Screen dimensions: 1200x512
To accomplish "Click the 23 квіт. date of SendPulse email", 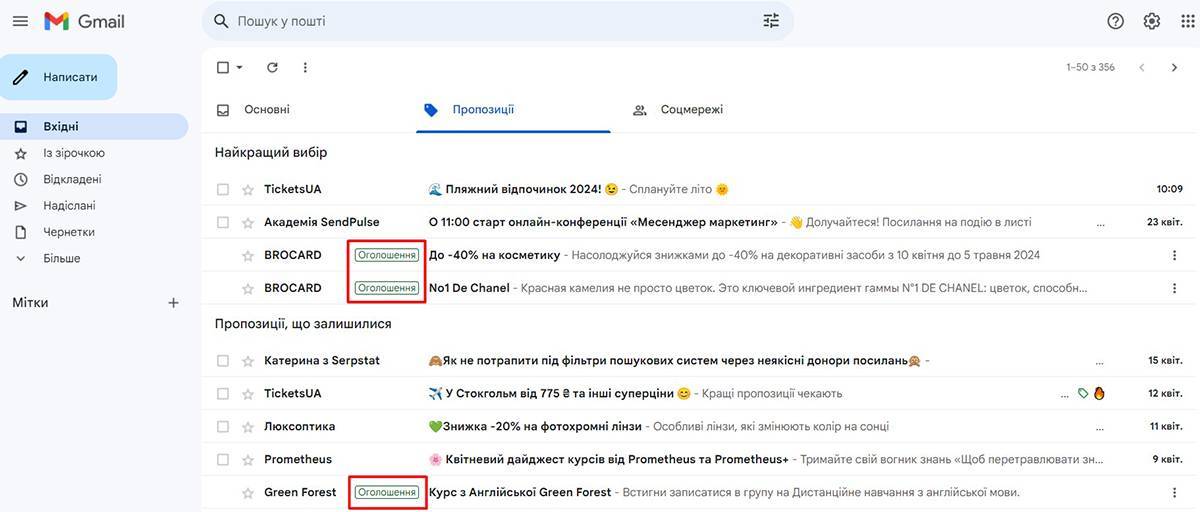I will point(1165,222).
